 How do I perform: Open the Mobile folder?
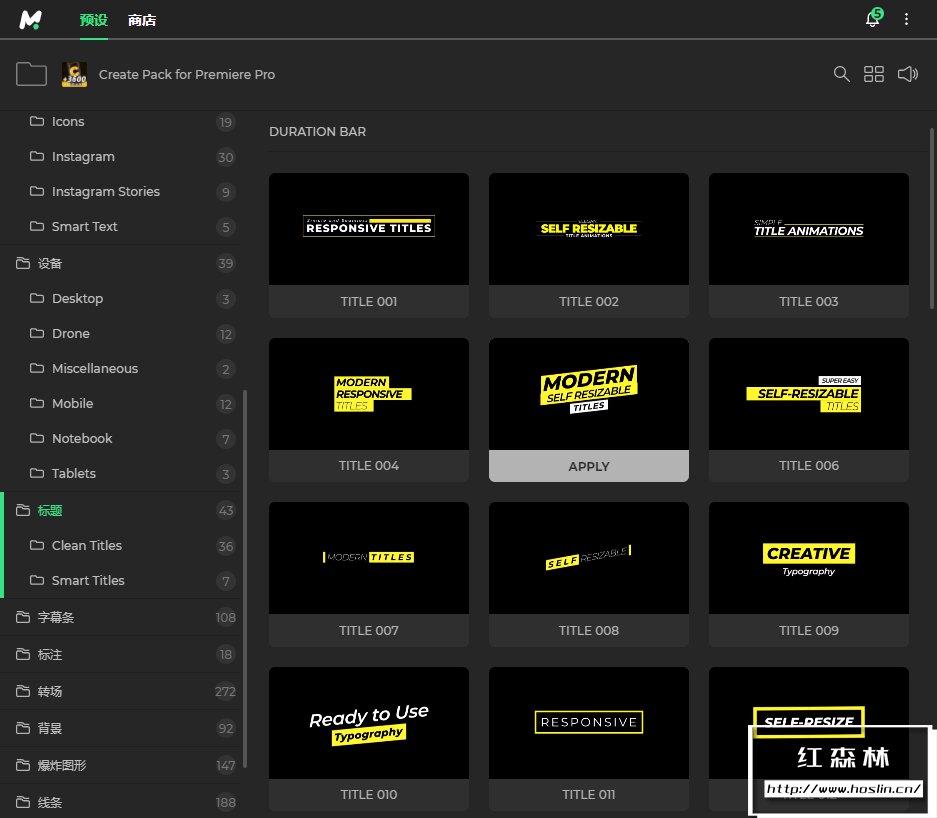(120, 404)
